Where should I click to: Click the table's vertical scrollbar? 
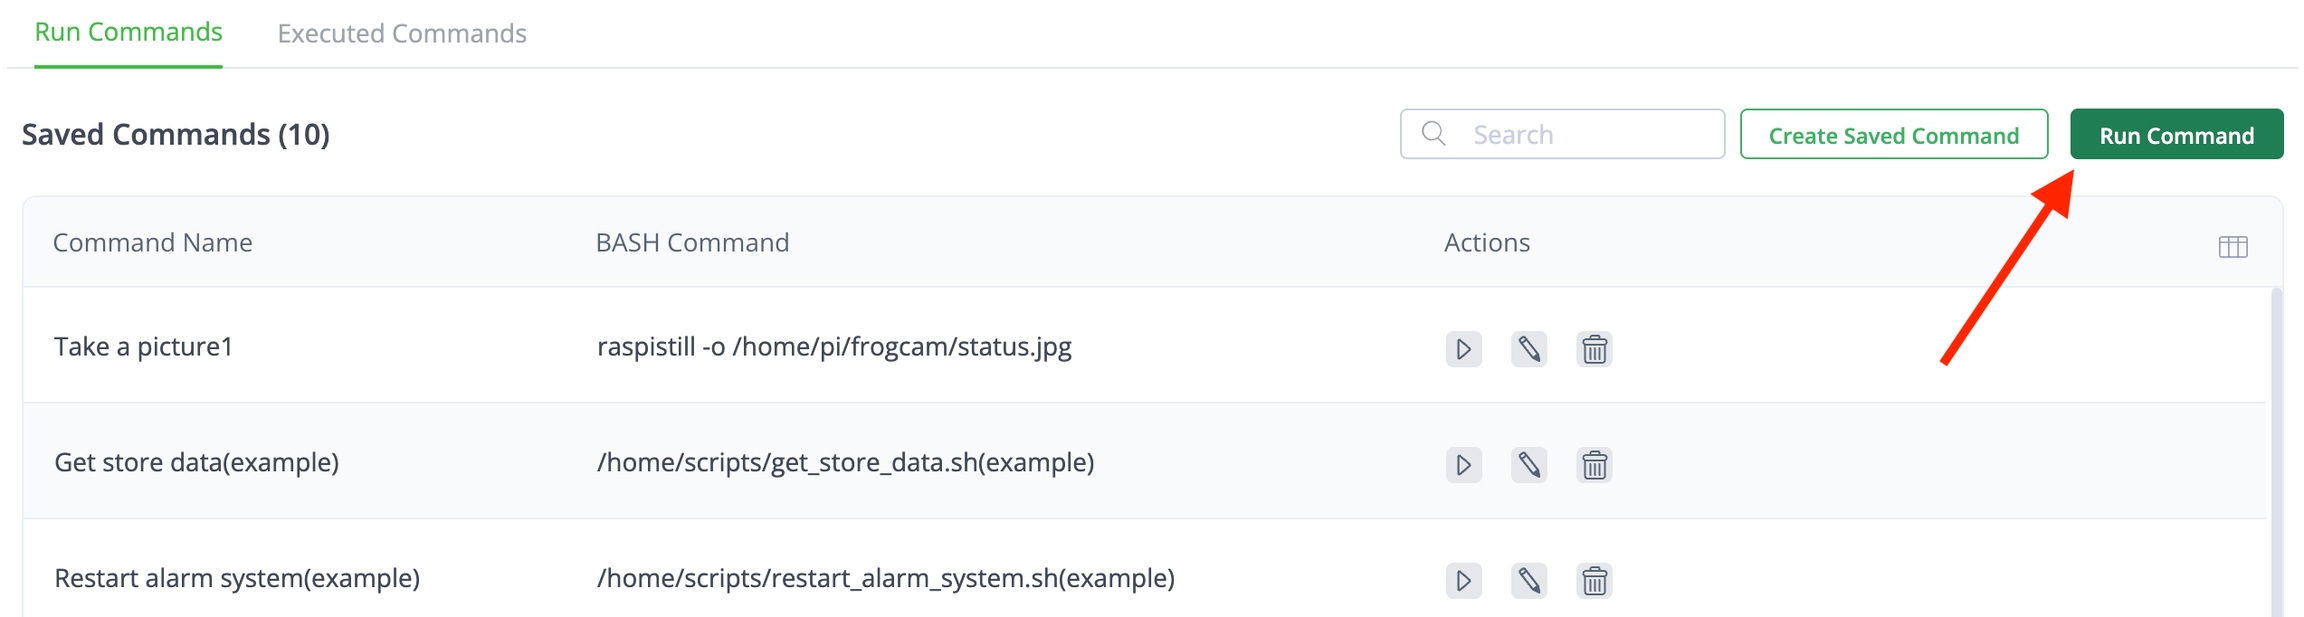click(2276, 450)
